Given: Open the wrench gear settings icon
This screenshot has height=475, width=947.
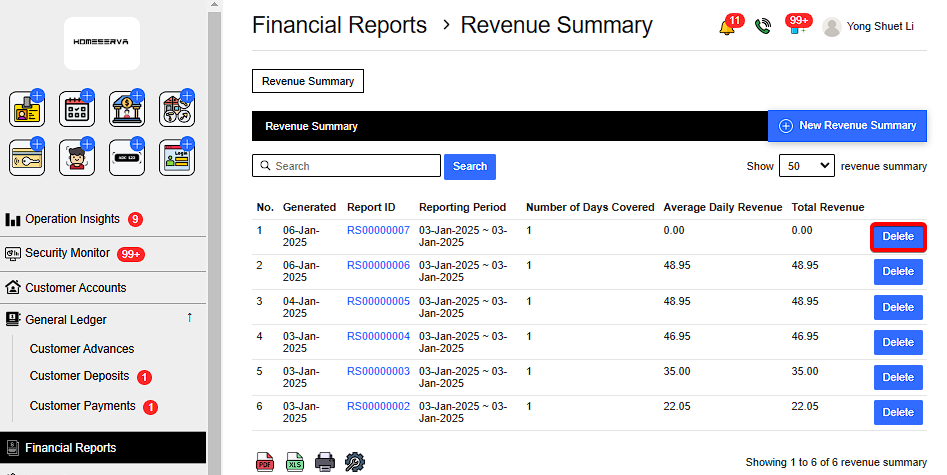Looking at the screenshot, I should (355, 462).
